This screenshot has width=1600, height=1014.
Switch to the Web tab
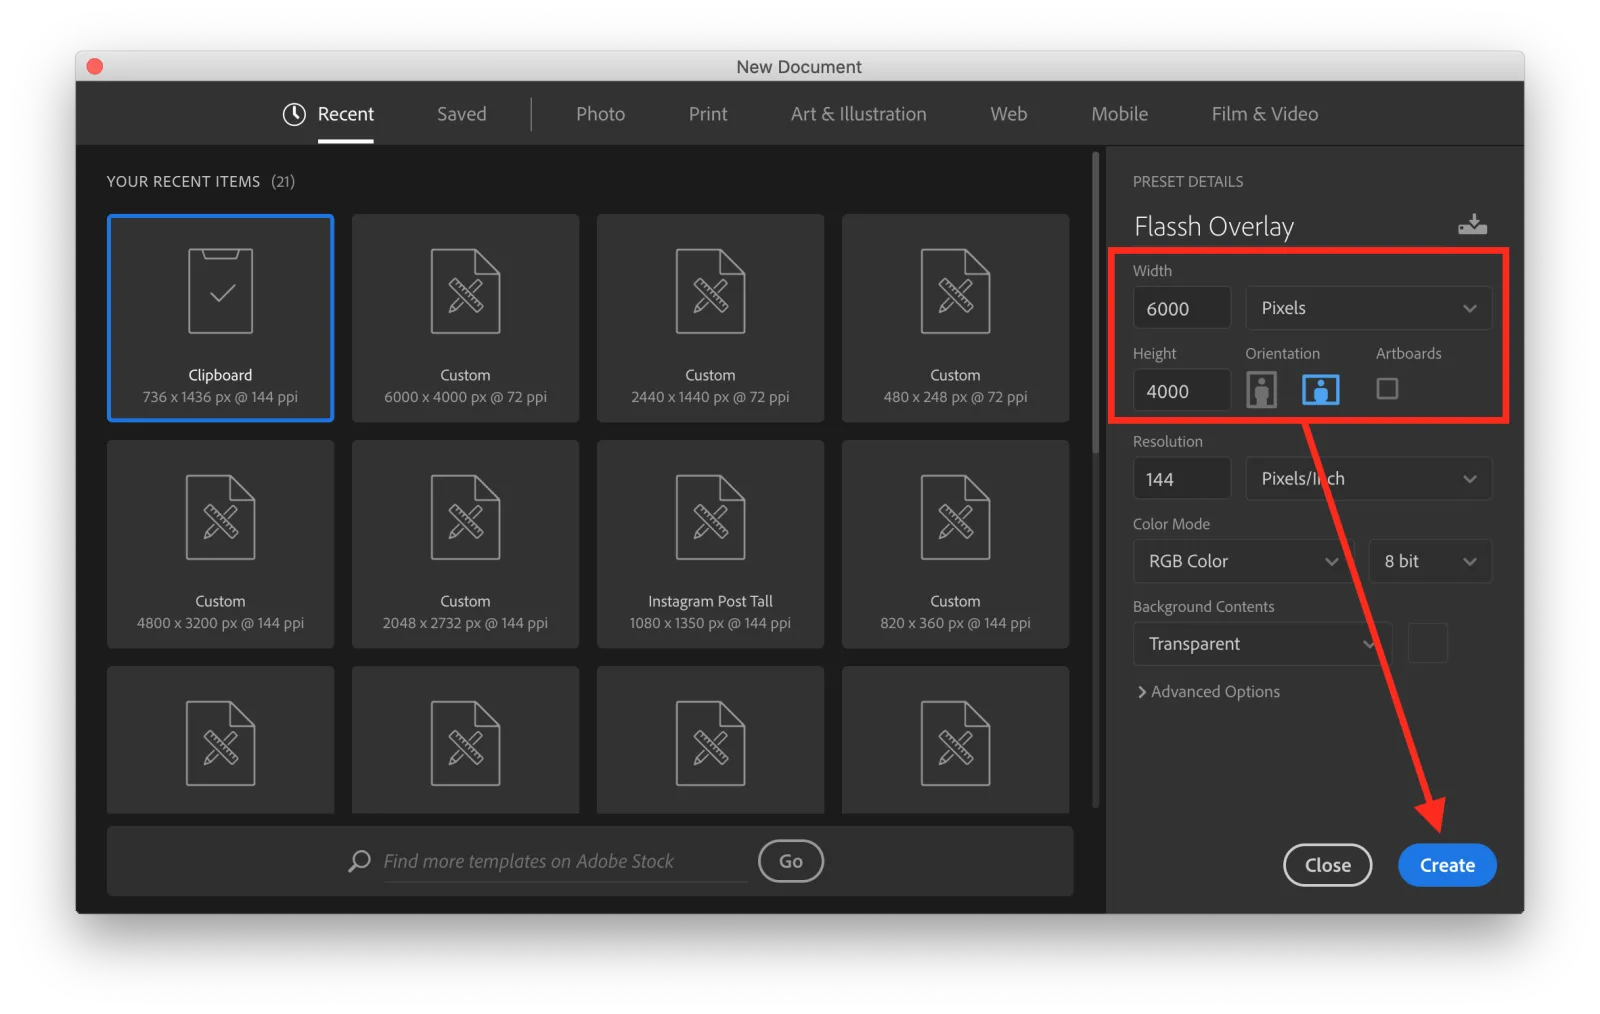pos(1009,114)
